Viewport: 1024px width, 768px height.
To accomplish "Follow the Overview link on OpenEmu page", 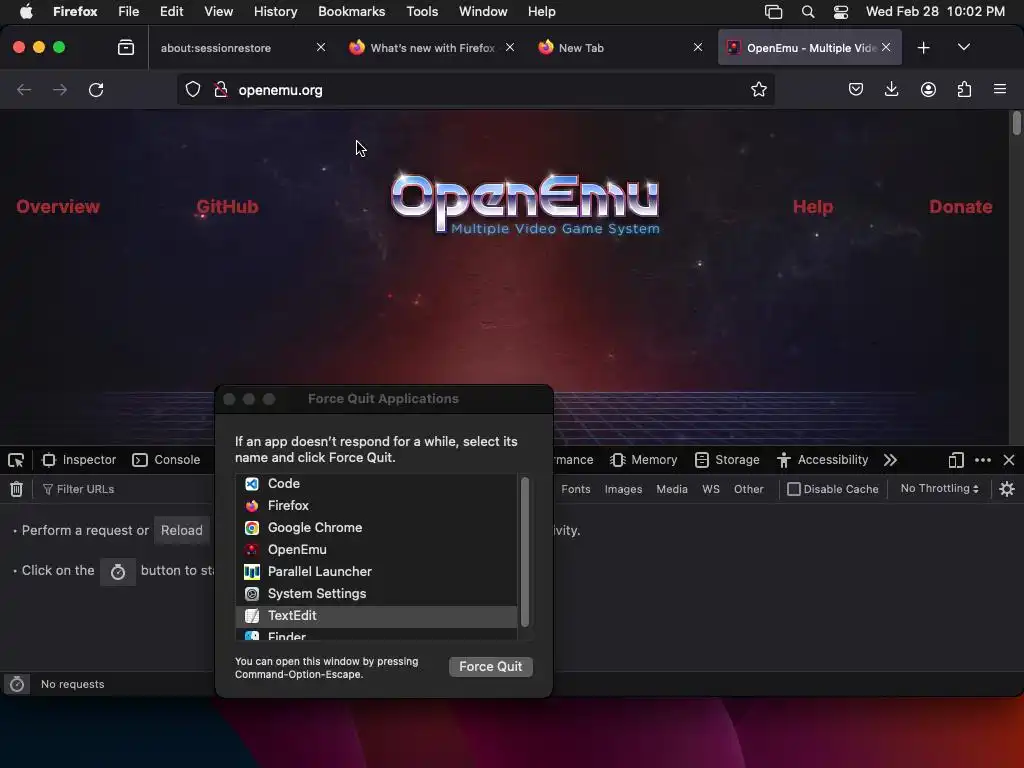I will 58,206.
